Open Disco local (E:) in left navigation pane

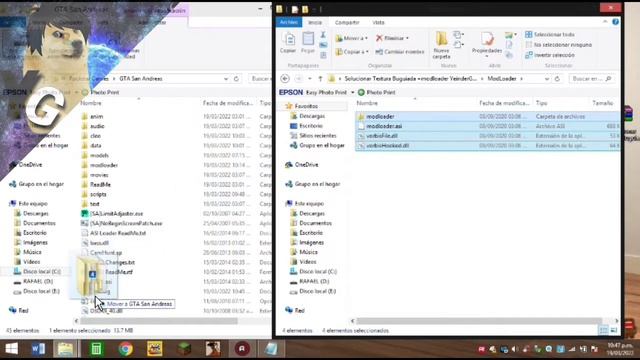click(41, 291)
